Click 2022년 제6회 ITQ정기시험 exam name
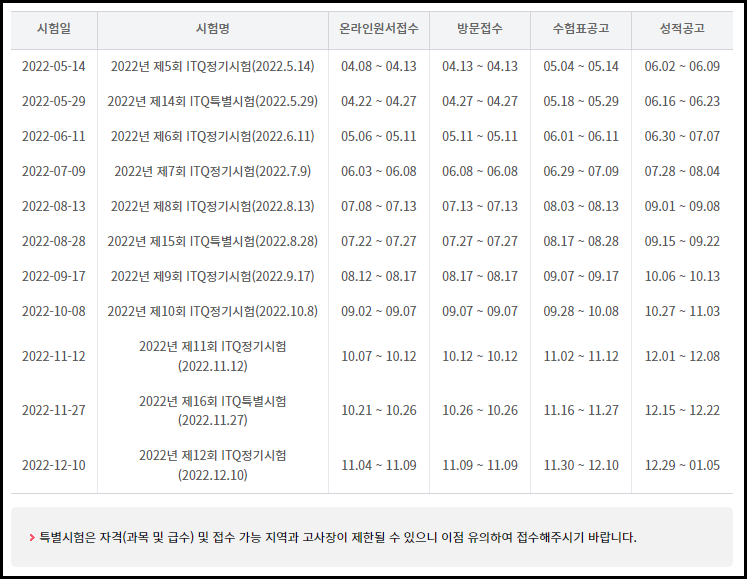 [x=212, y=136]
